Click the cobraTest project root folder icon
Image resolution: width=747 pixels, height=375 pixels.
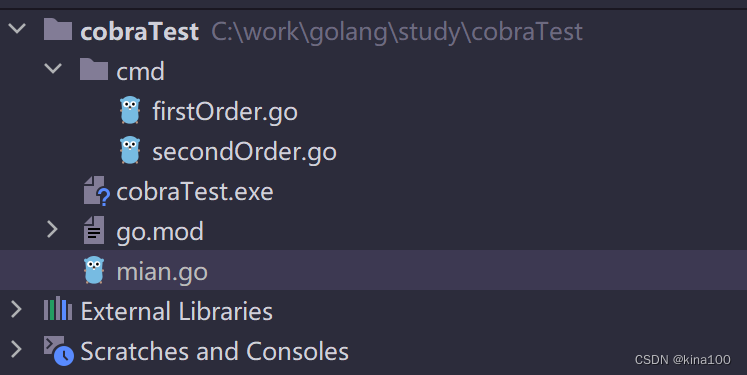tap(58, 29)
